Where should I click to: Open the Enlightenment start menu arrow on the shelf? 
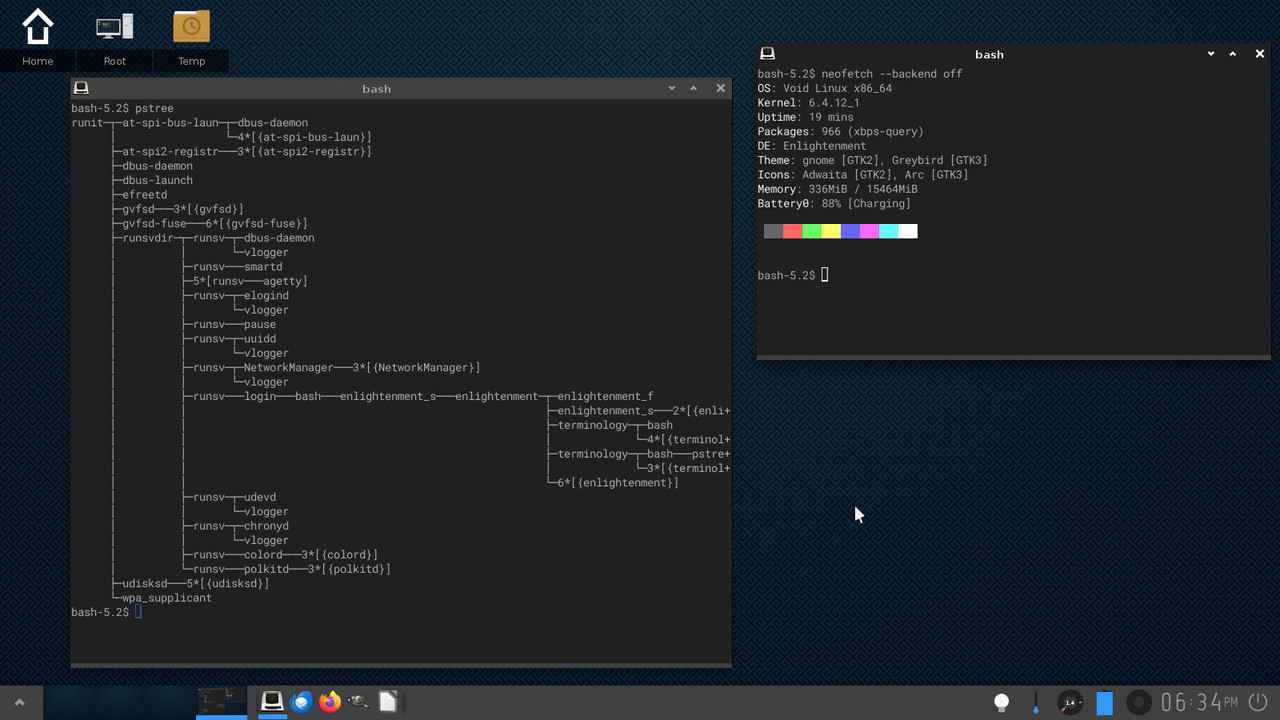click(19, 702)
